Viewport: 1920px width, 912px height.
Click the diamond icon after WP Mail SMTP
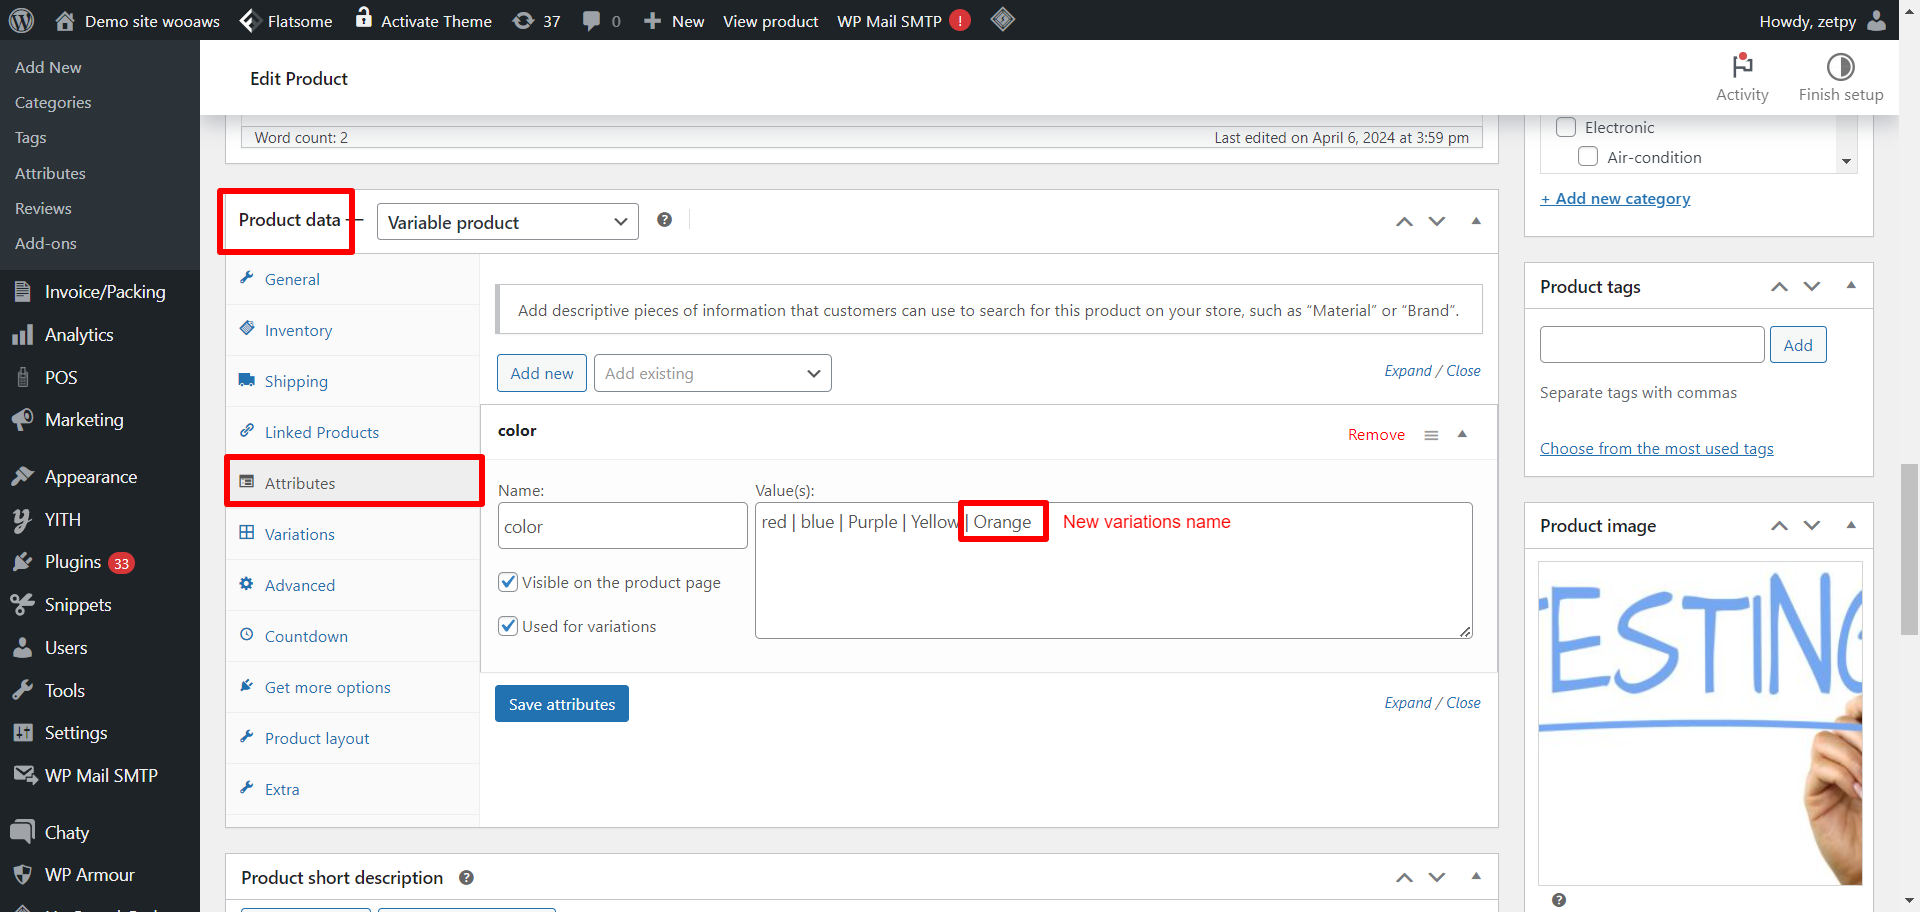(1003, 19)
